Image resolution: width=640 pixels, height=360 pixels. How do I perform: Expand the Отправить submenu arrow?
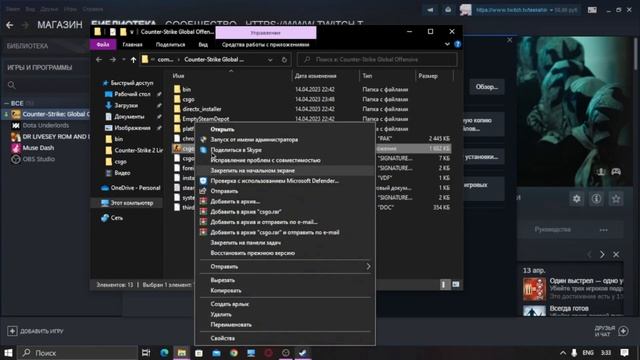tap(368, 267)
